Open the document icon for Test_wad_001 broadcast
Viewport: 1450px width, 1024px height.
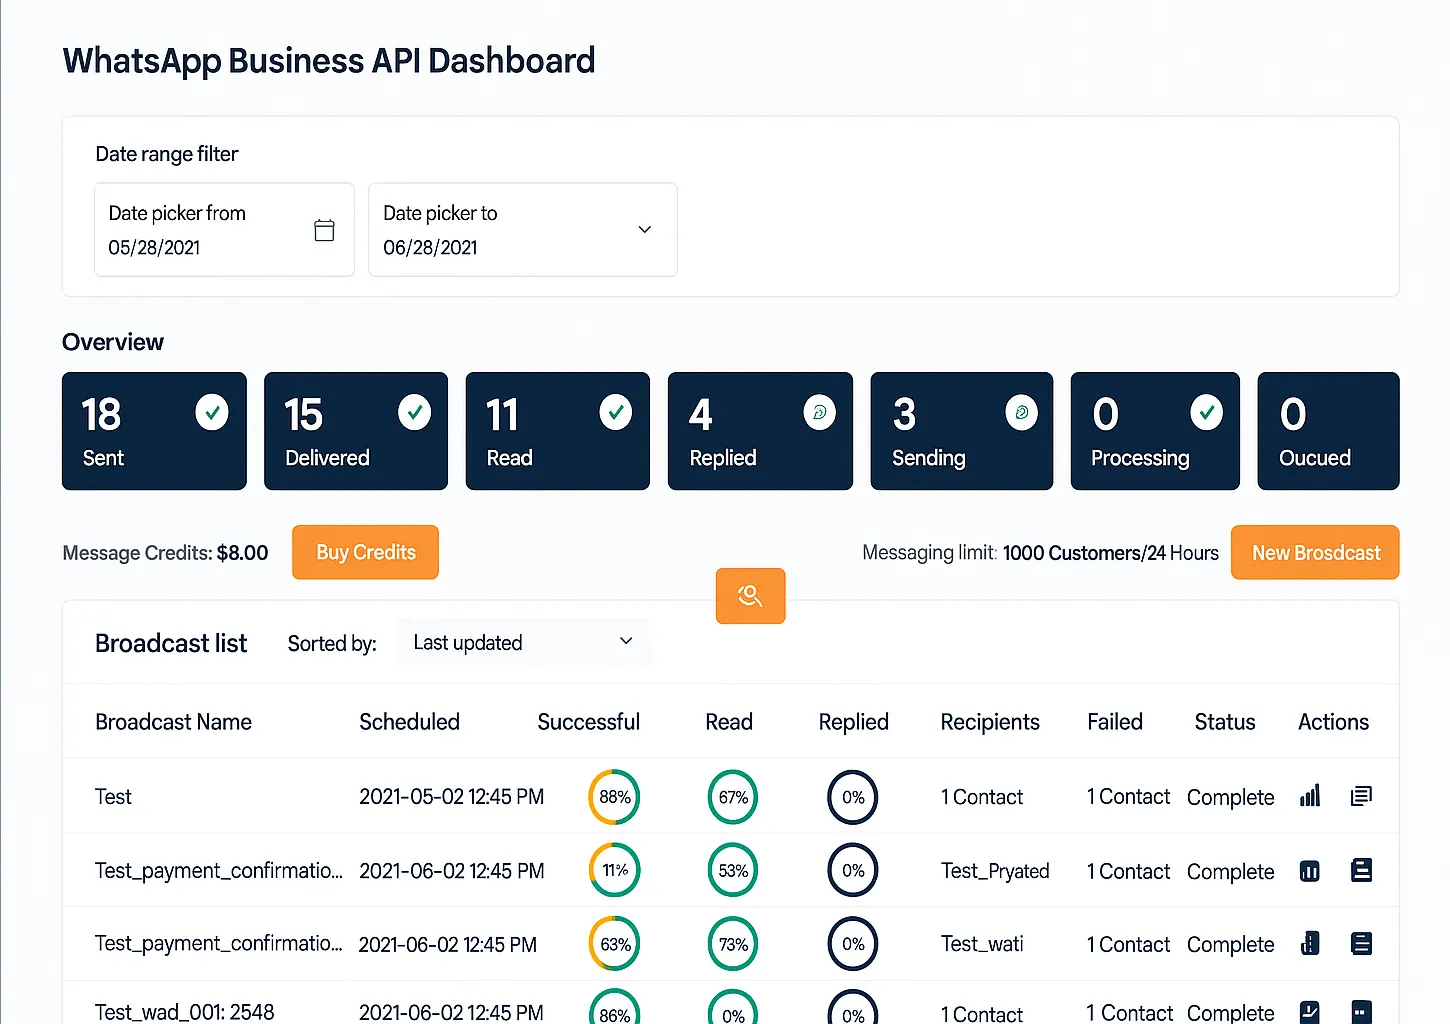[1361, 1011]
